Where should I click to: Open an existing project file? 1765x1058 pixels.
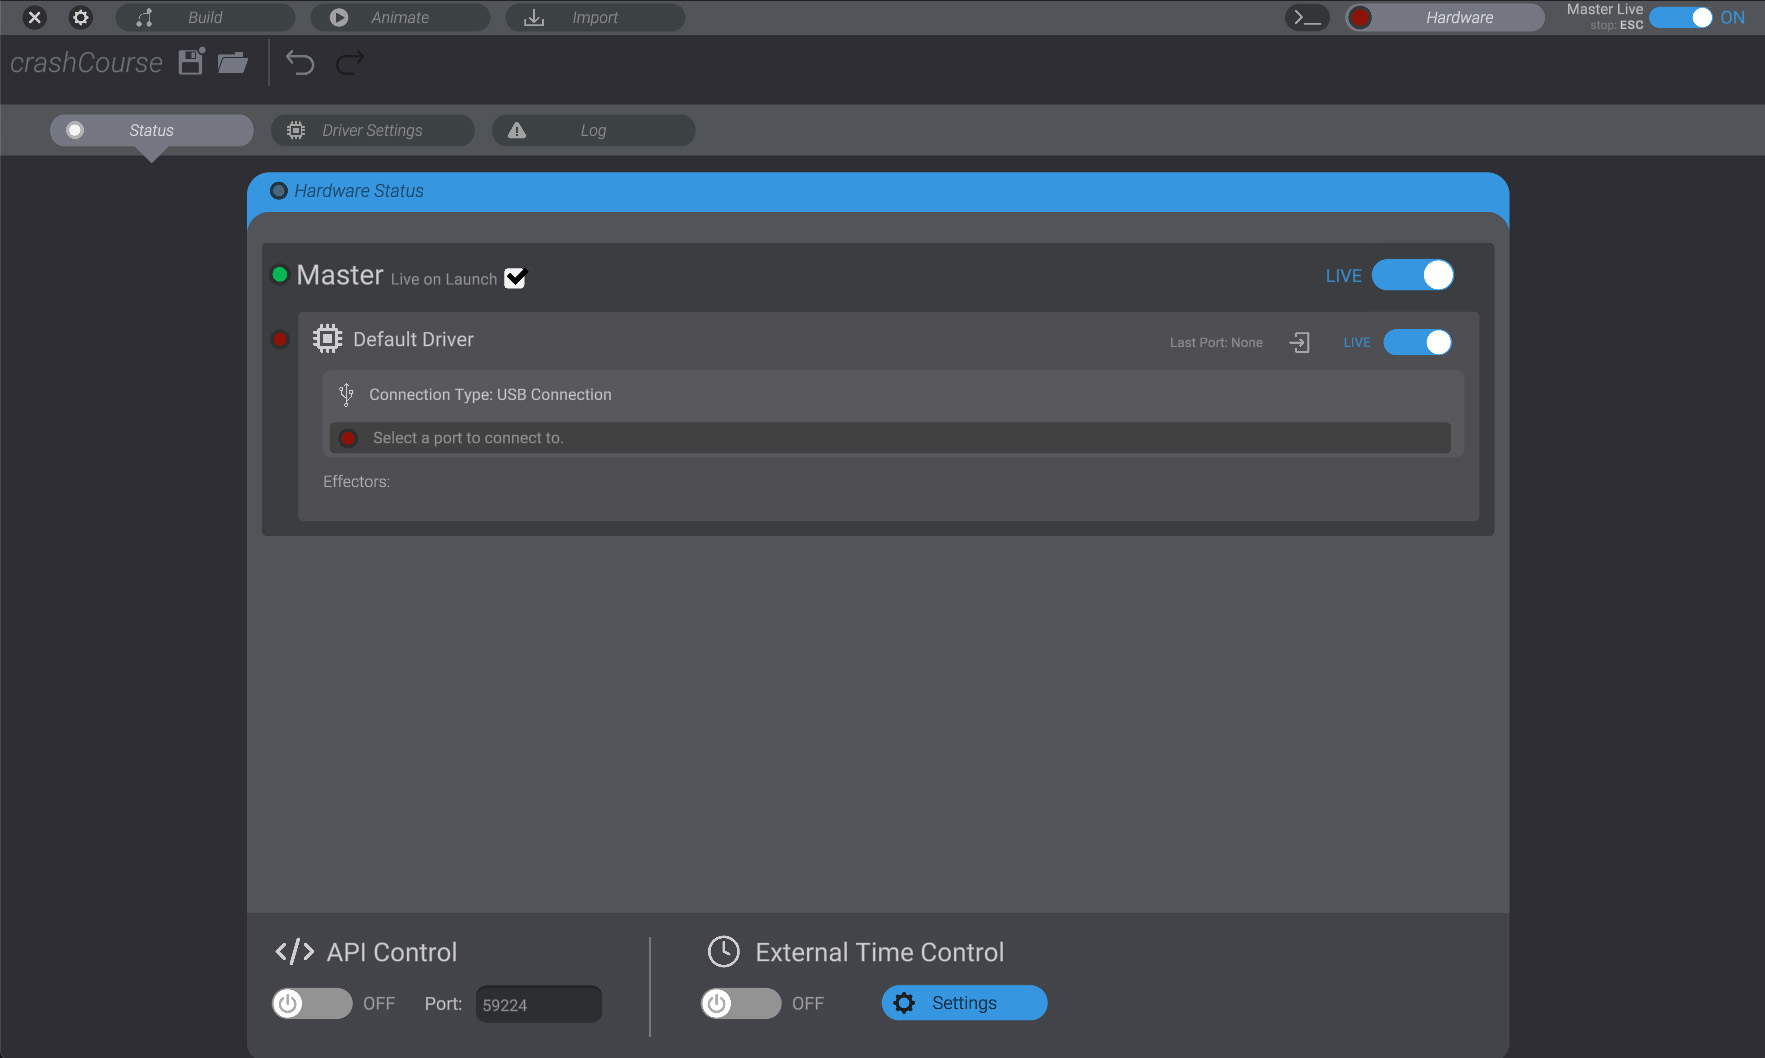pyautogui.click(x=232, y=62)
